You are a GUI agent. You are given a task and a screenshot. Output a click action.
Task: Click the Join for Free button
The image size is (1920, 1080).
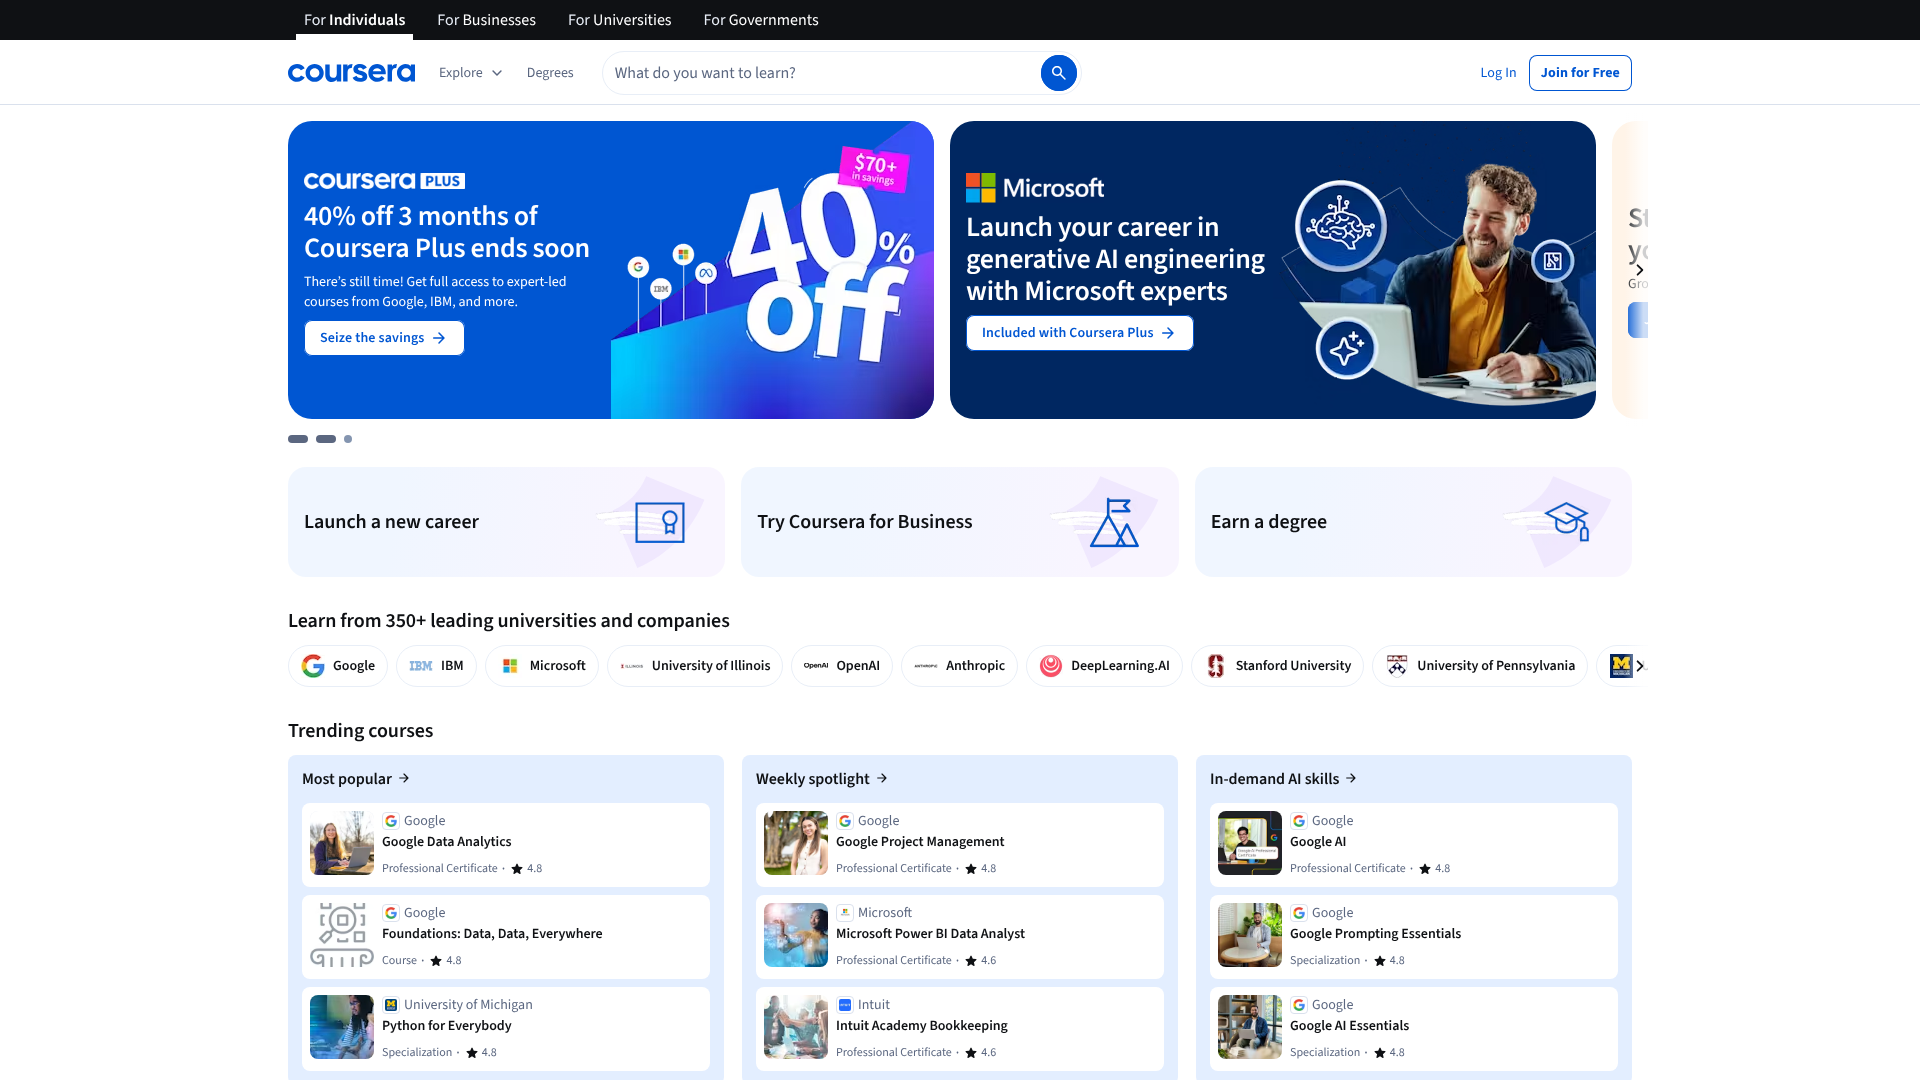point(1579,72)
